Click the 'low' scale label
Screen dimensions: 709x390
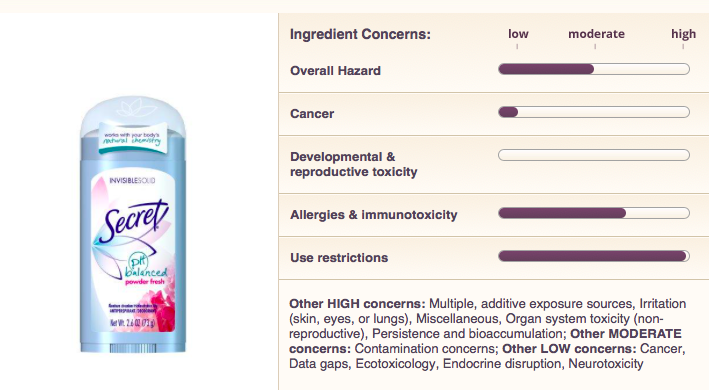coord(518,34)
